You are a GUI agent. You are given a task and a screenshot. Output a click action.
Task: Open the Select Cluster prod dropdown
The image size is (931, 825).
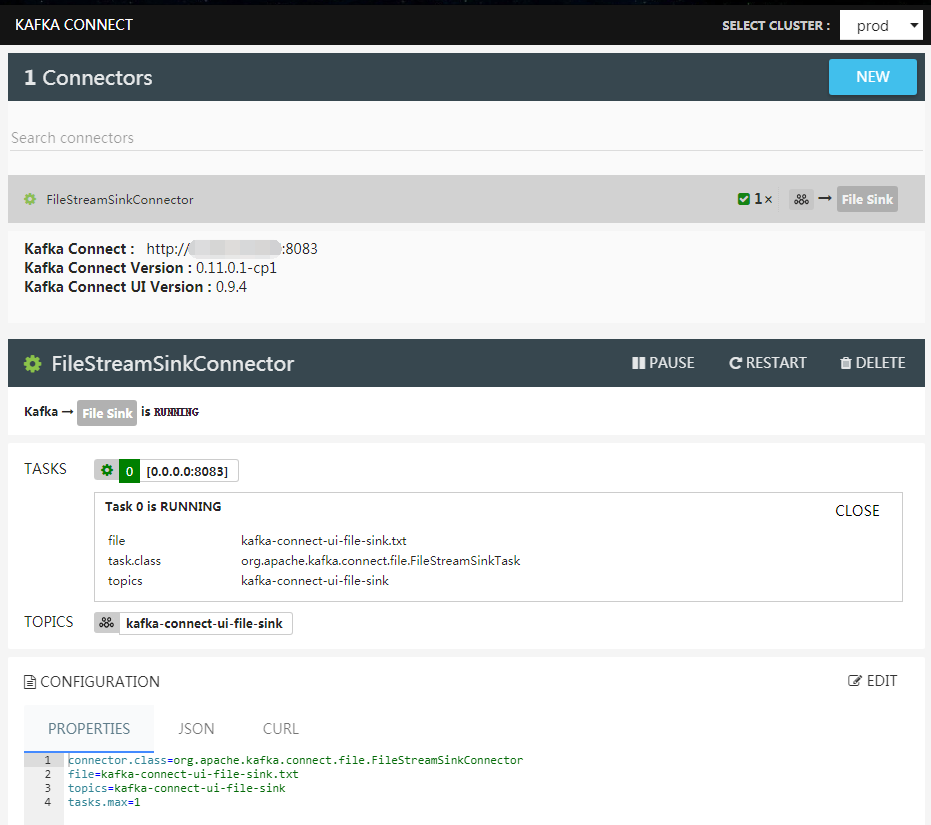click(881, 26)
